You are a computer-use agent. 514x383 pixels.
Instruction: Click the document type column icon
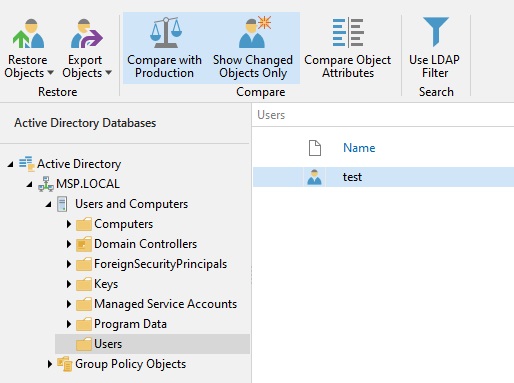[x=315, y=148]
